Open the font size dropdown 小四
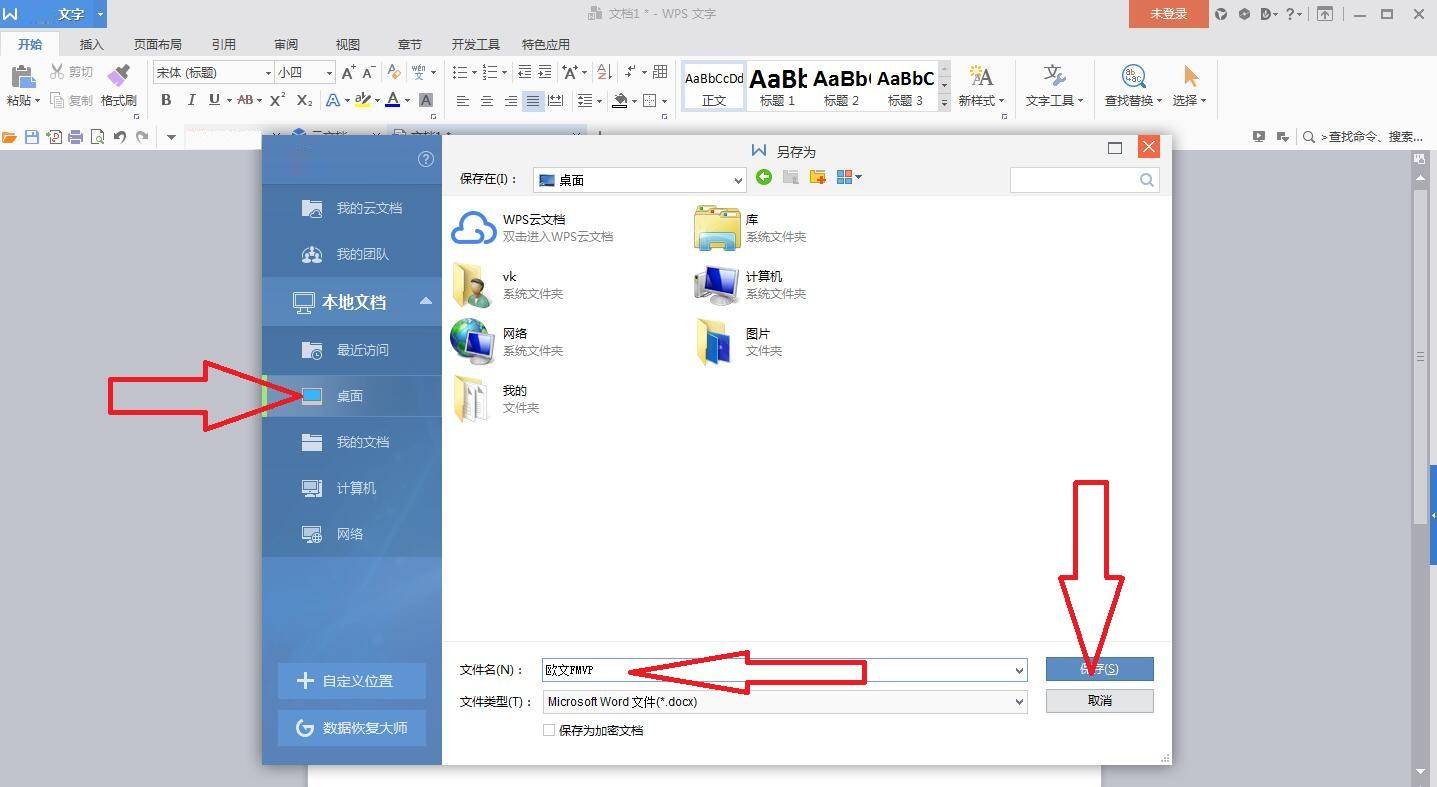The height and width of the screenshot is (787, 1437). click(x=329, y=72)
